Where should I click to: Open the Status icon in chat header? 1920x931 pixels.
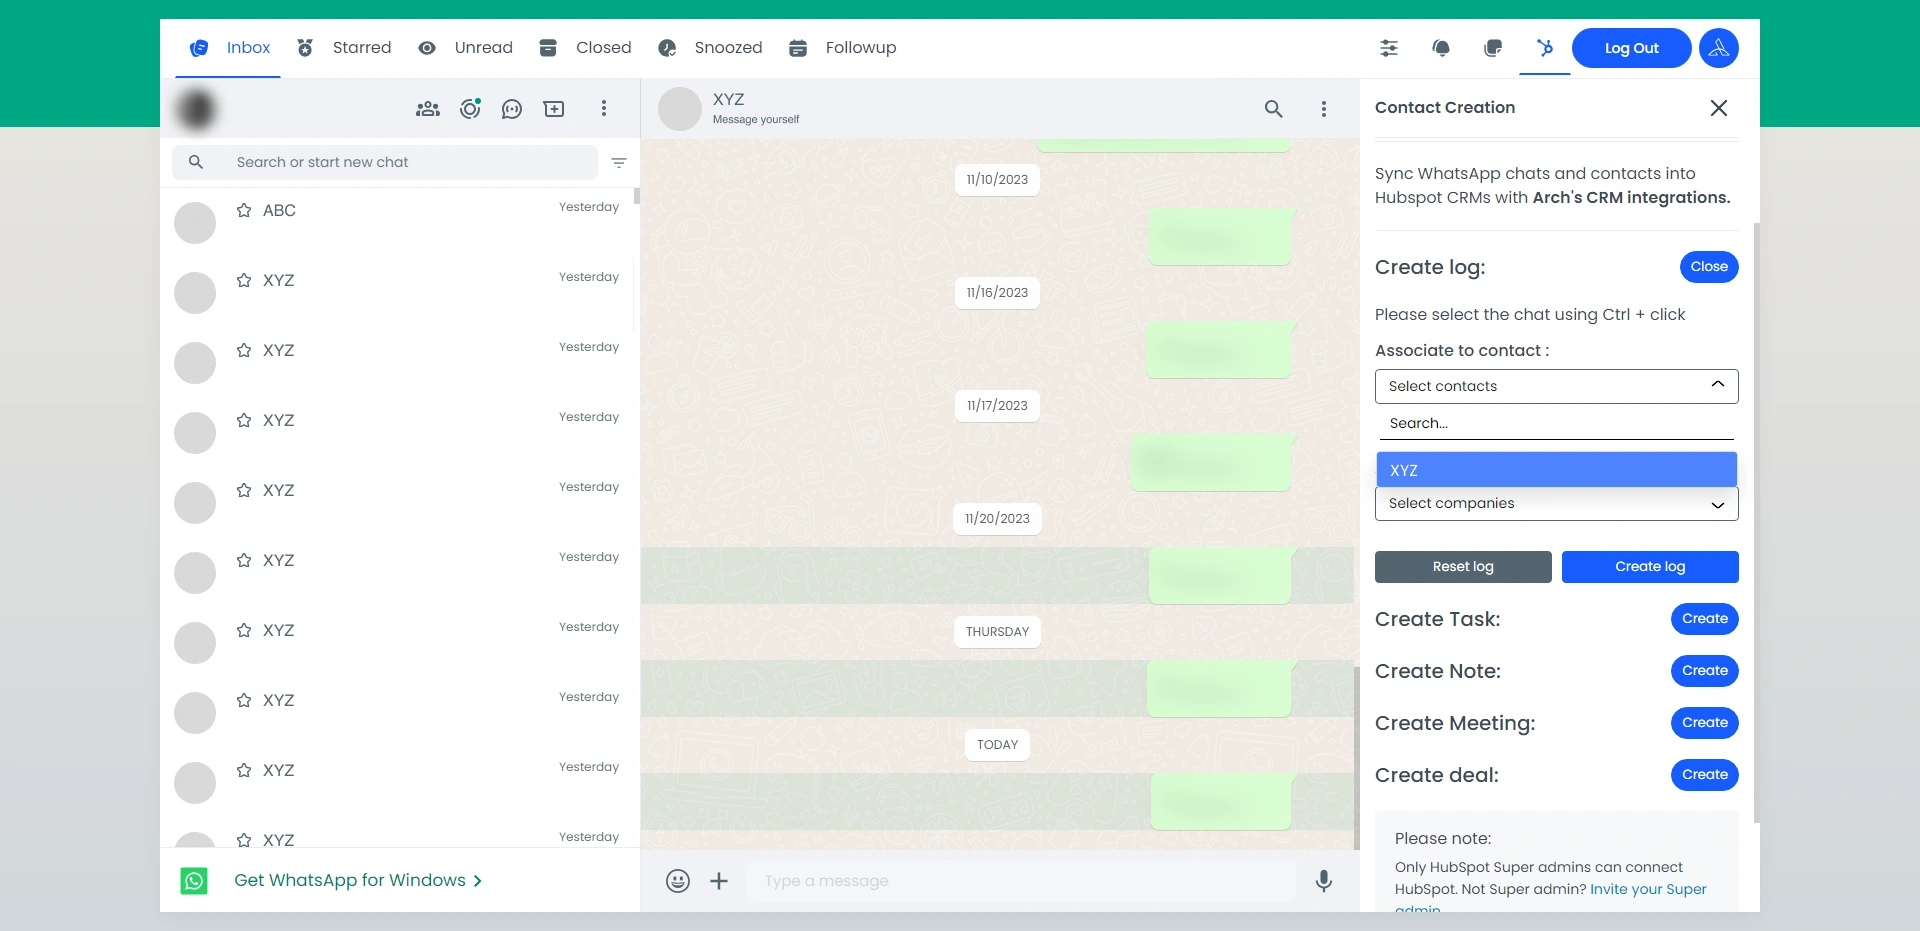point(470,109)
